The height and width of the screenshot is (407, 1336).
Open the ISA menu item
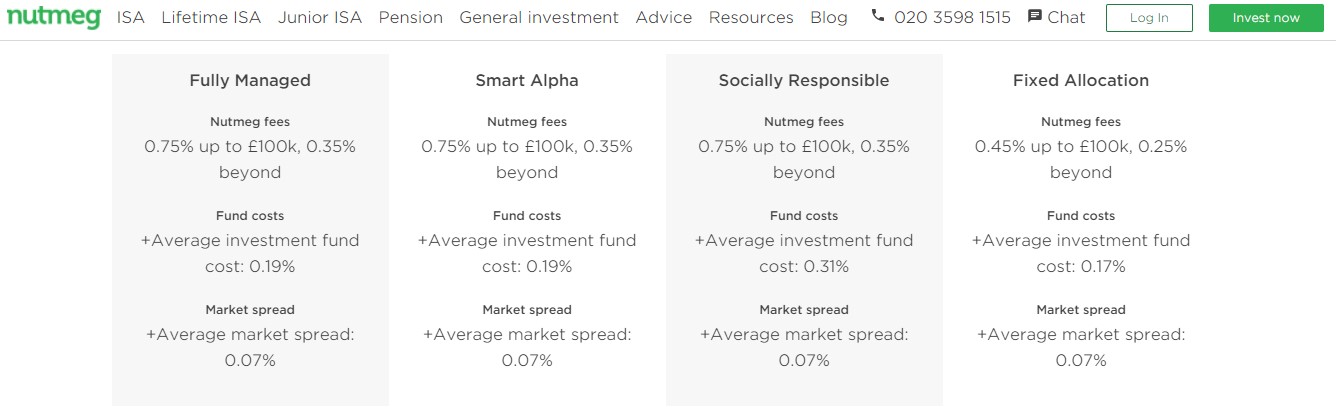[131, 17]
